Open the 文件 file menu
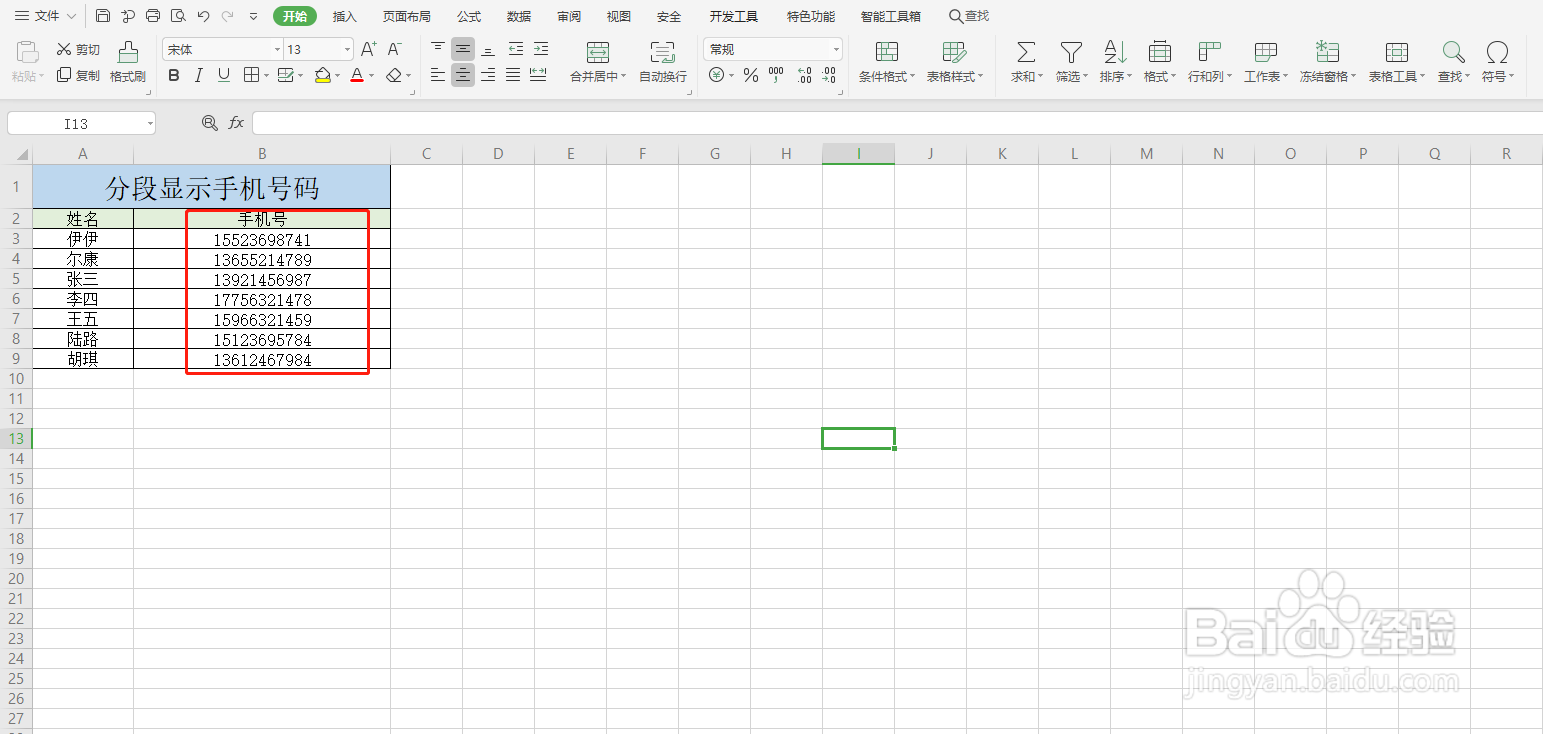Viewport: 1543px width, 734px height. 45,16
